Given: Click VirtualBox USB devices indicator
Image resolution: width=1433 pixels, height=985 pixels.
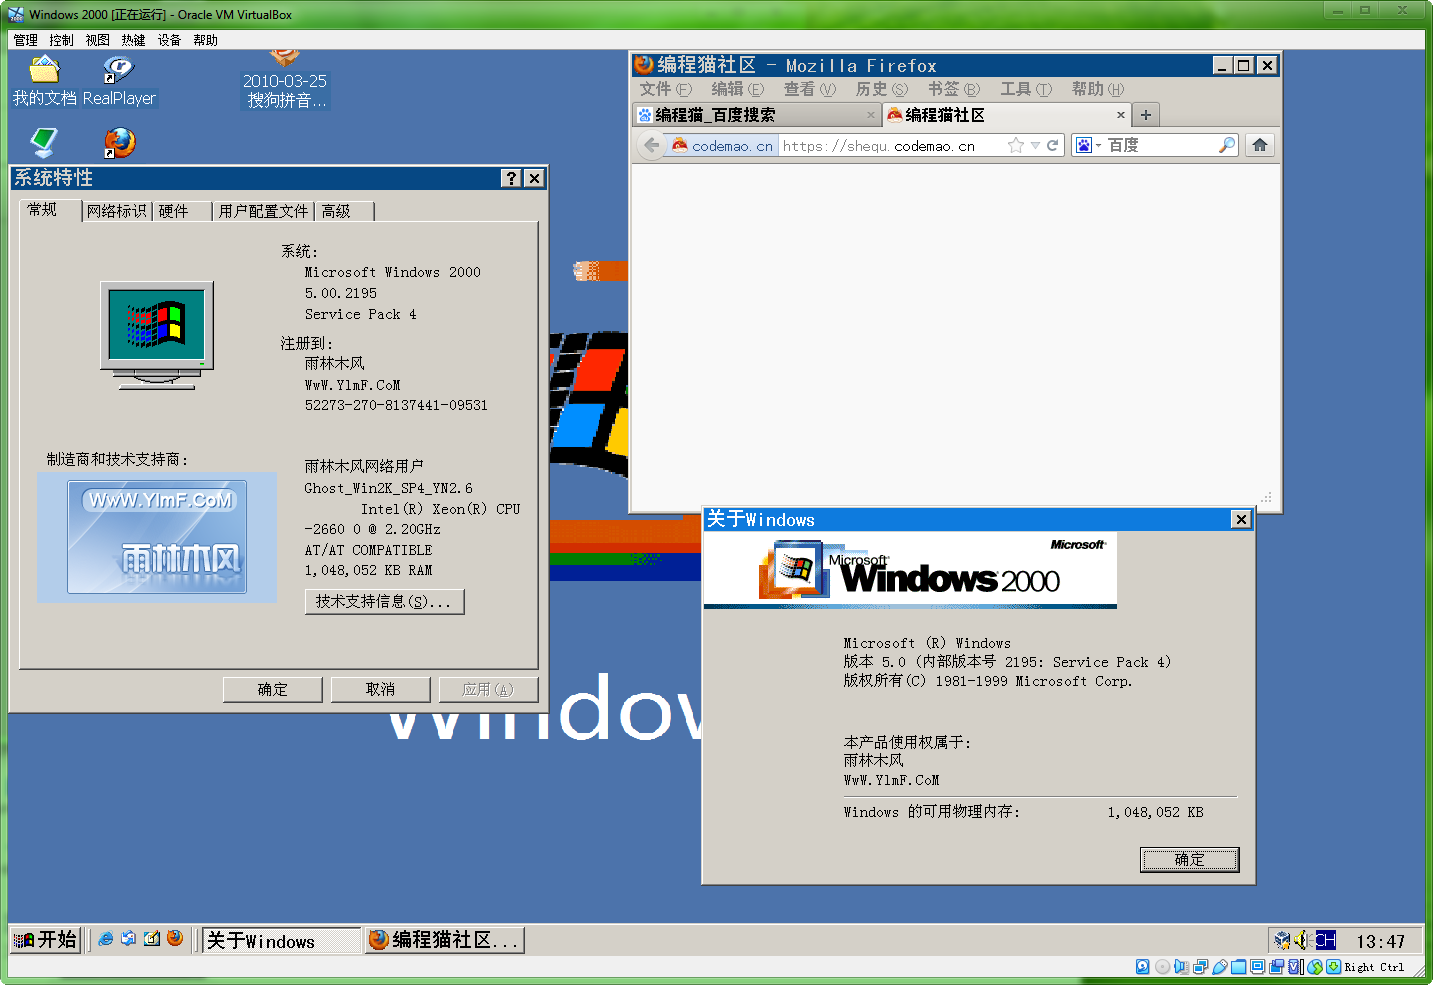Looking at the screenshot, I should tap(1219, 967).
